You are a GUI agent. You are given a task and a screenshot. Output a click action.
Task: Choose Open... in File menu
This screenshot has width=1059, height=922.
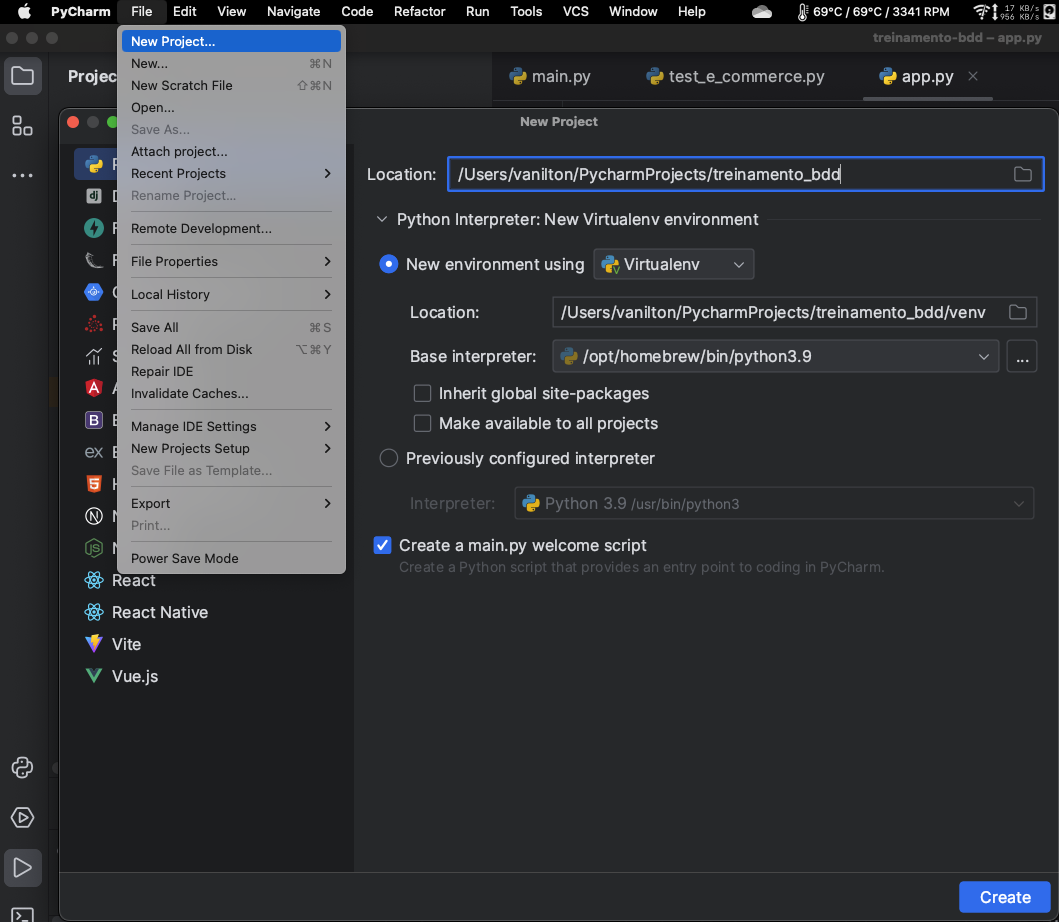coord(231,107)
